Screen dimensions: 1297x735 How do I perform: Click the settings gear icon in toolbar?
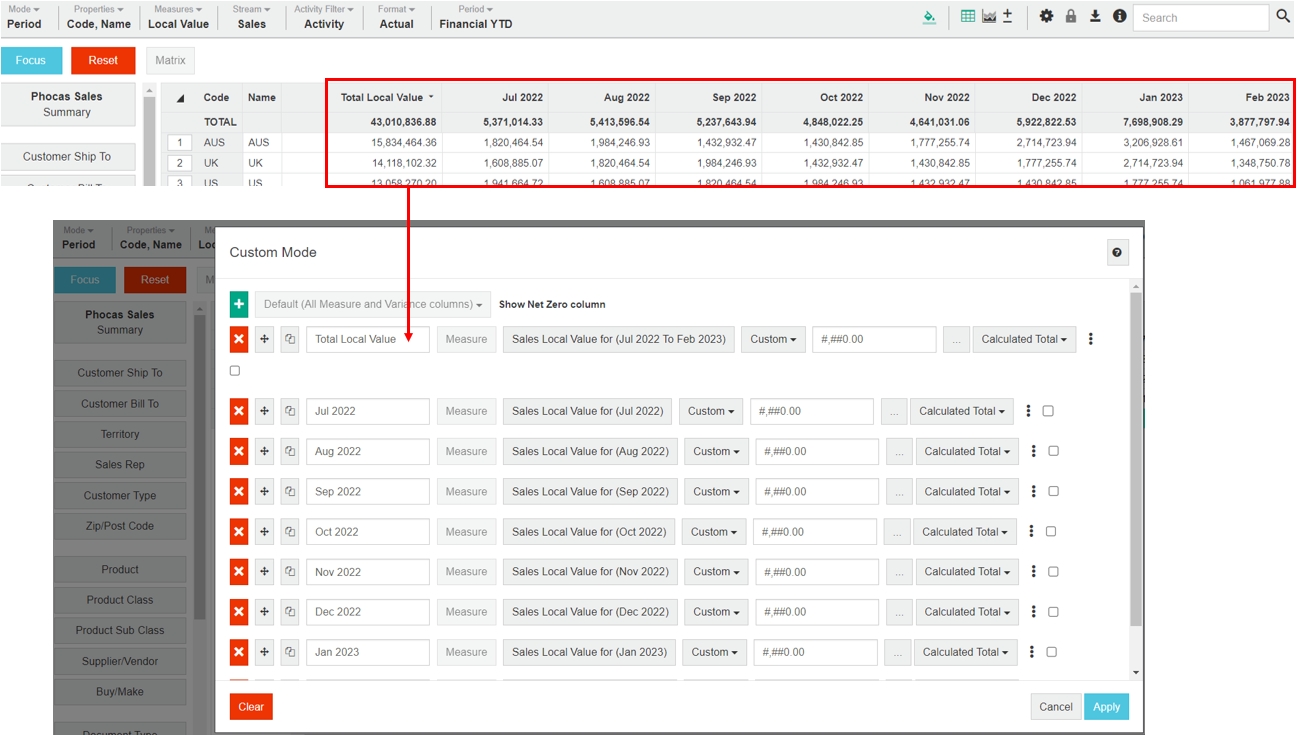(1046, 17)
